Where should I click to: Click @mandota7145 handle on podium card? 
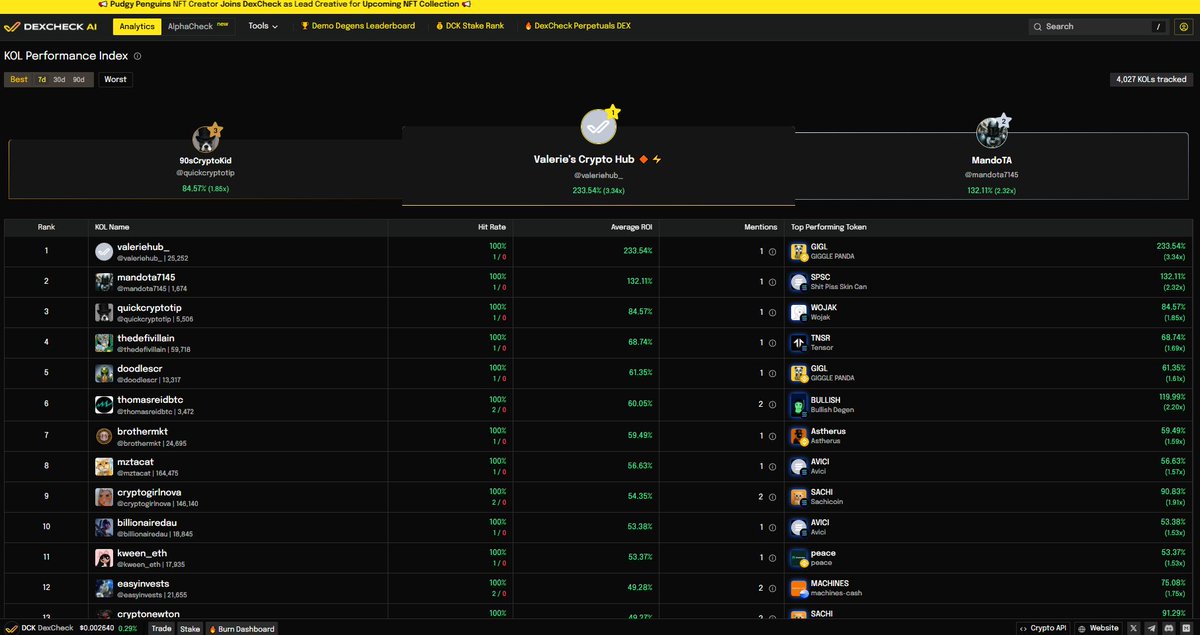[991, 174]
